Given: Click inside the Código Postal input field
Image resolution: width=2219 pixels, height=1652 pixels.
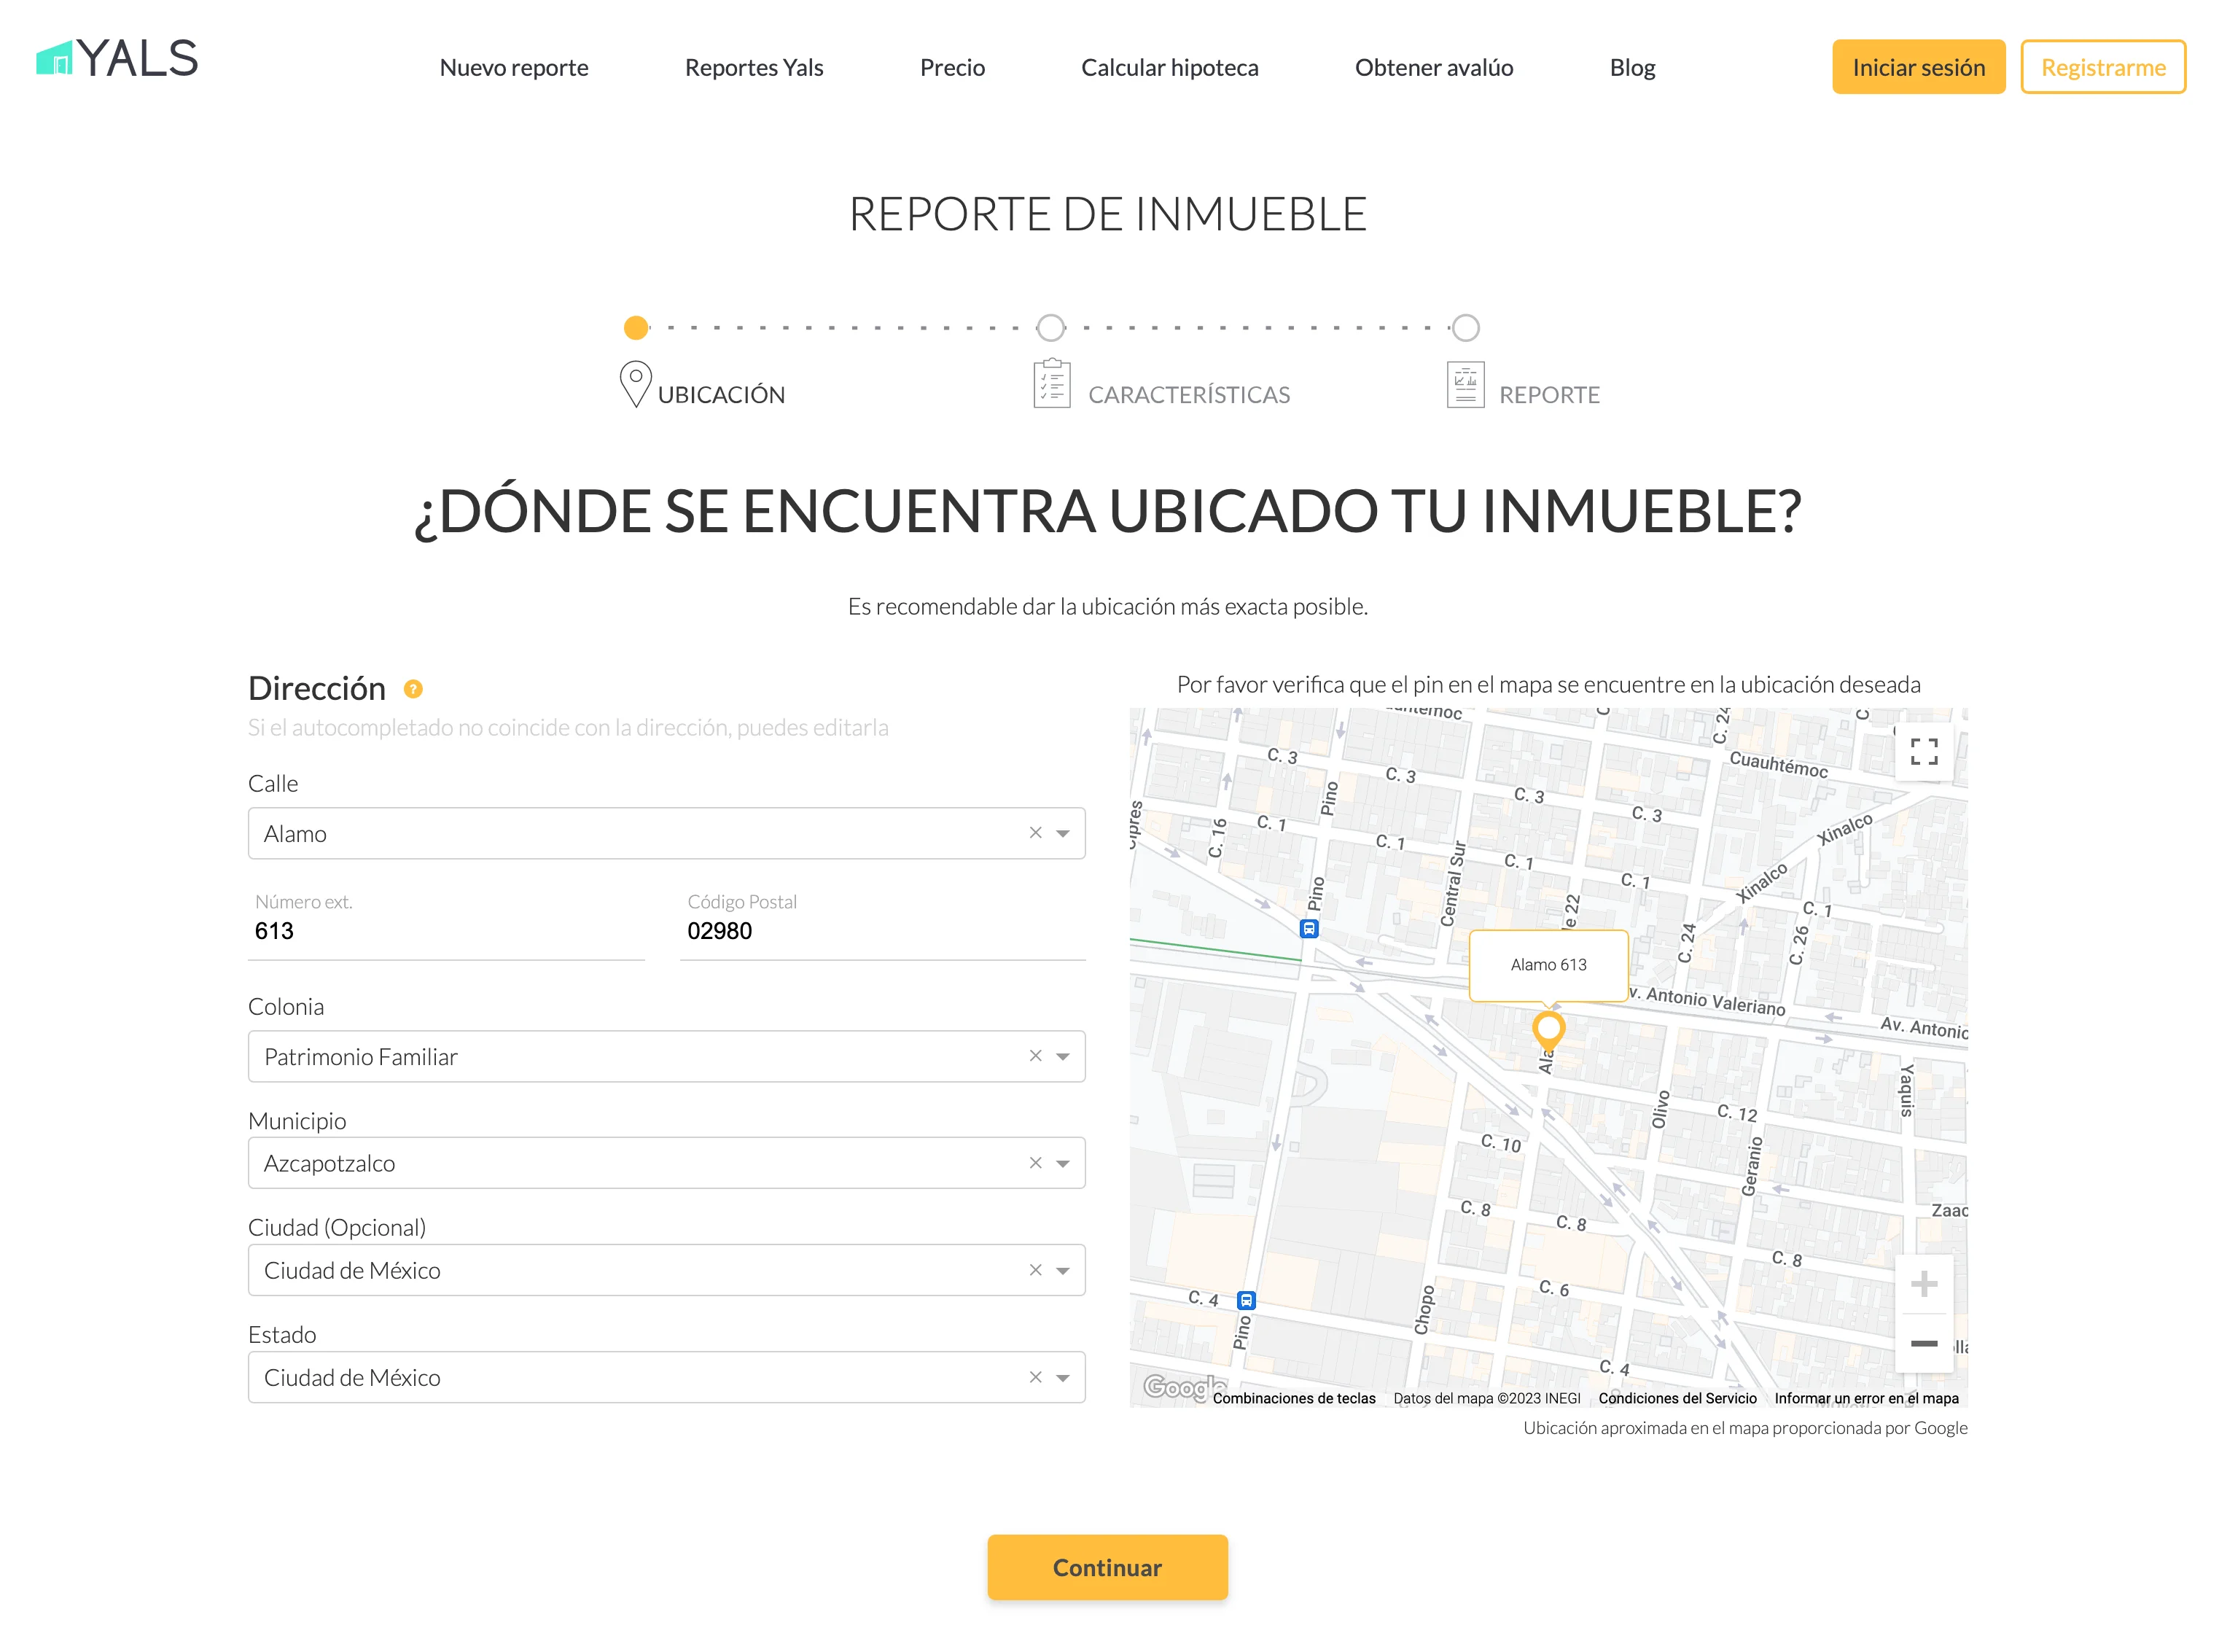Looking at the screenshot, I should point(880,930).
